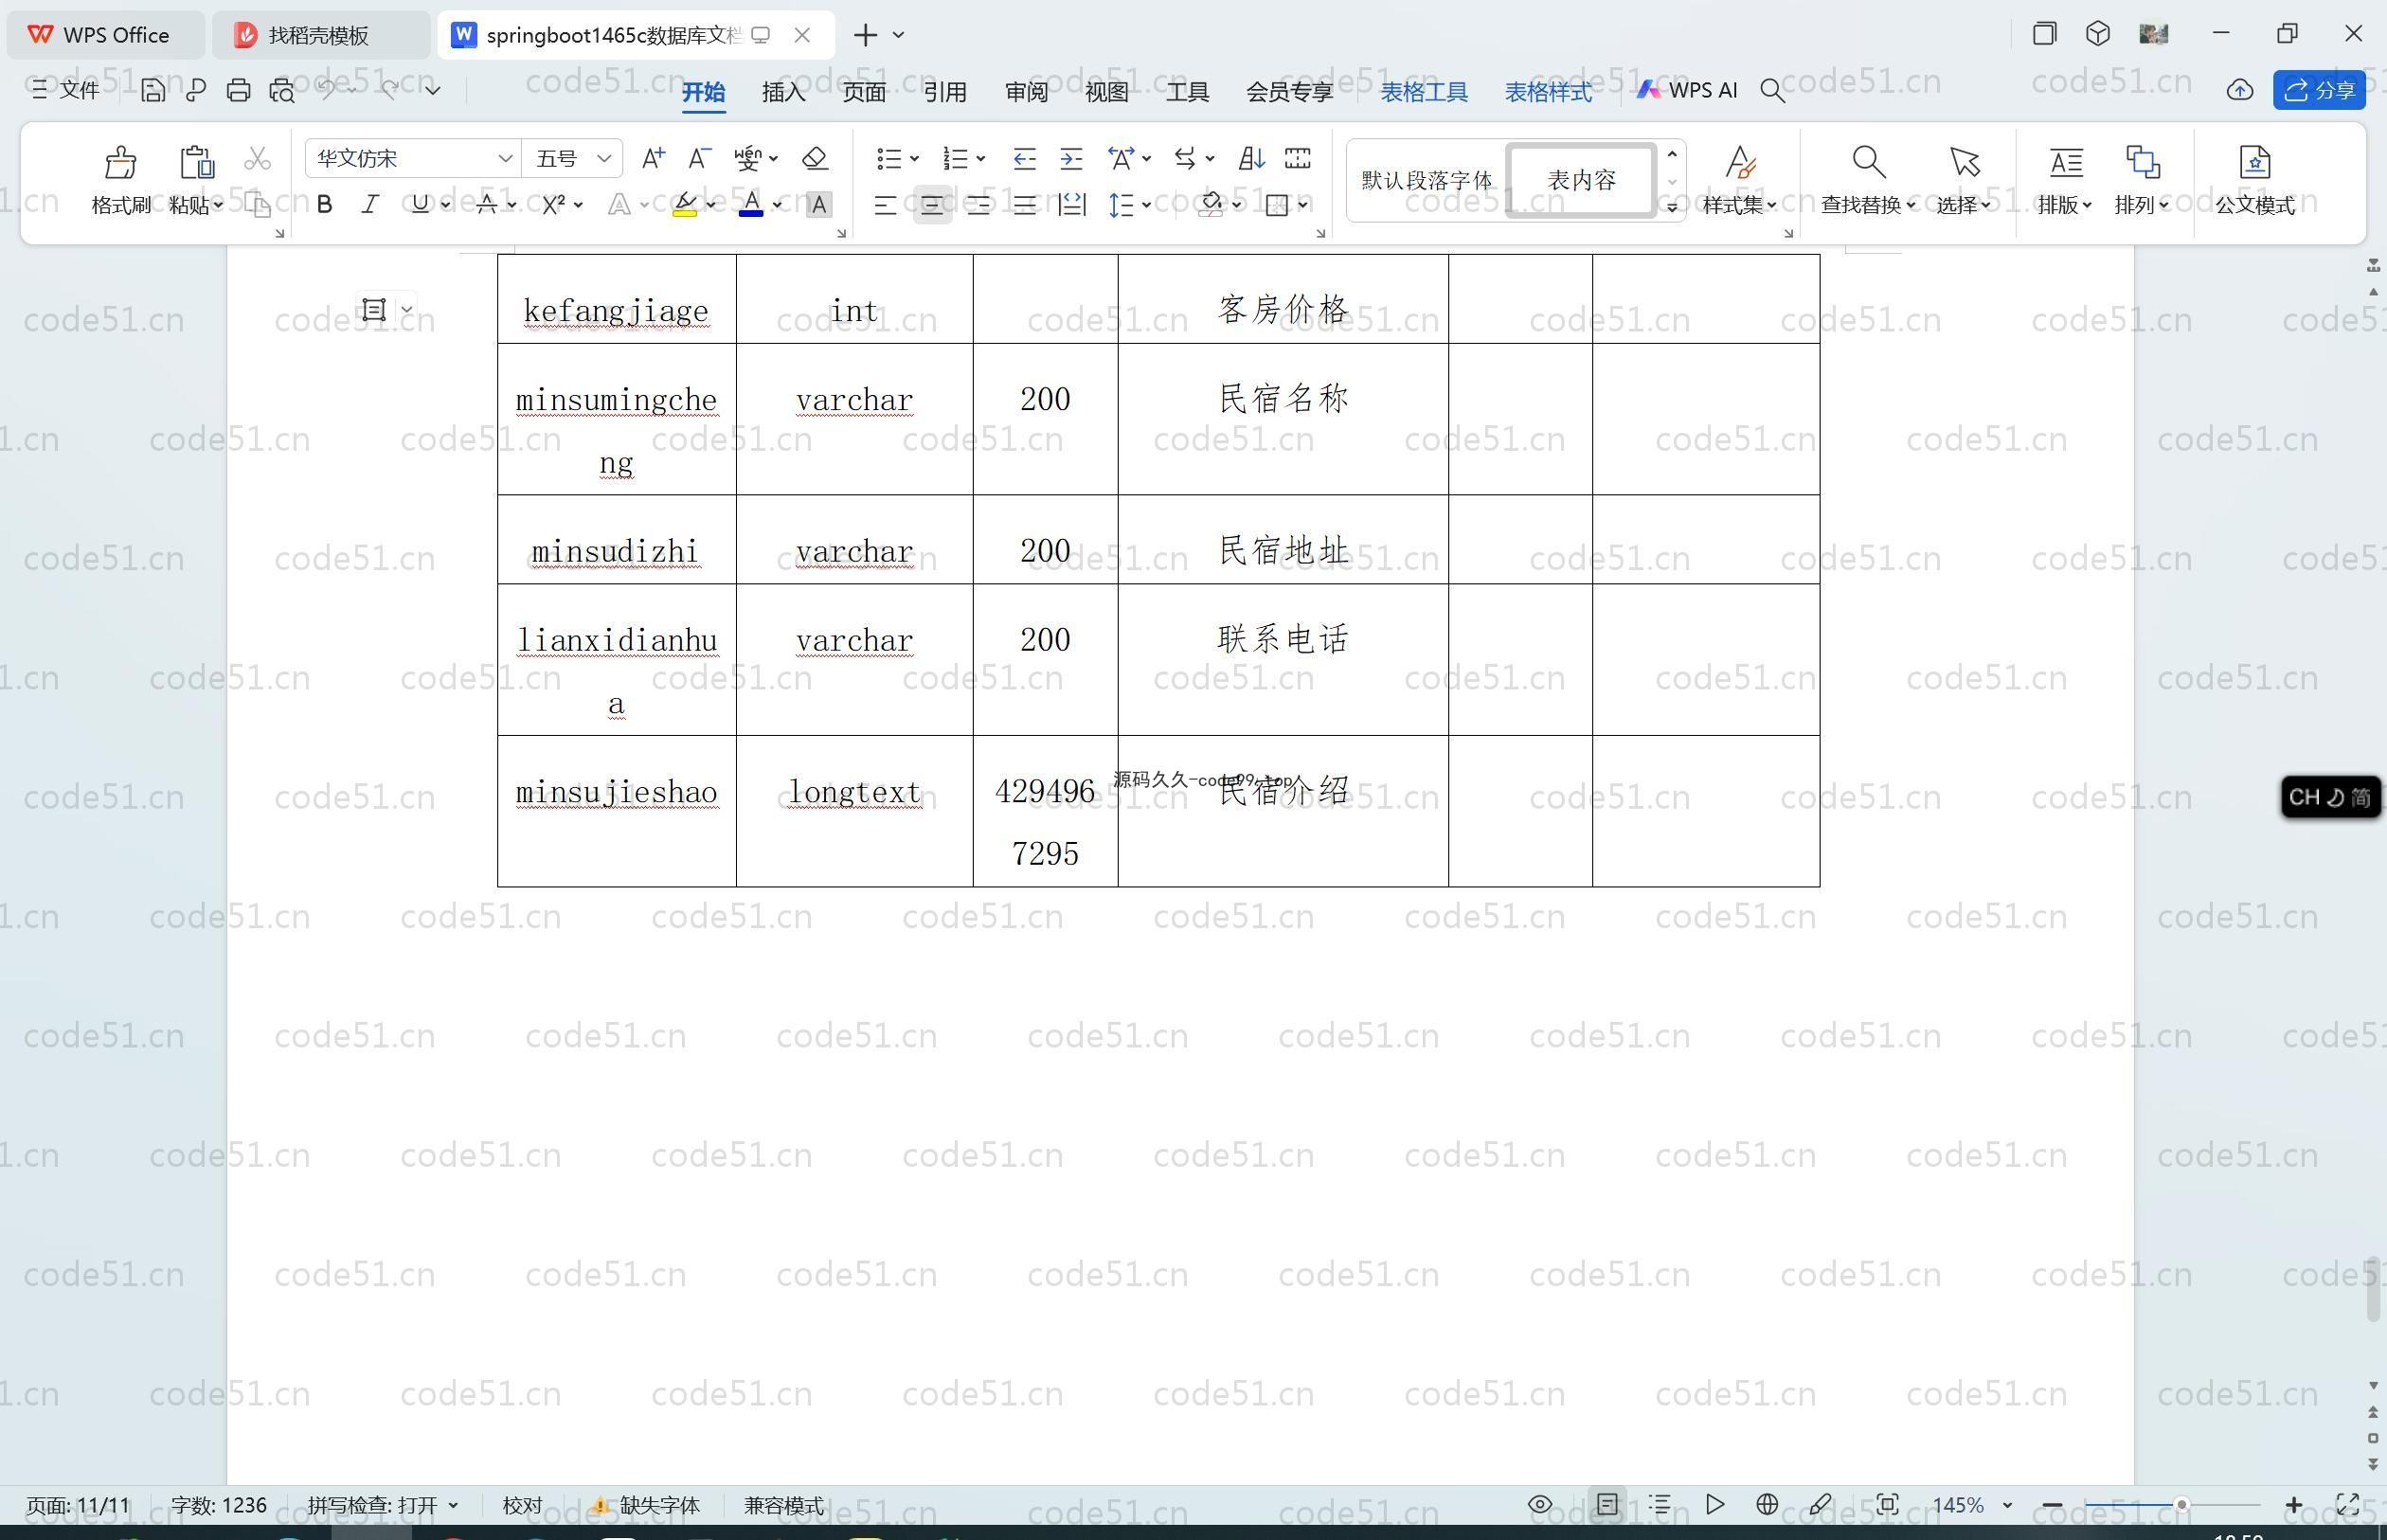Click the Decrease Indent icon
This screenshot has height=1540, width=2387.
click(x=1024, y=158)
